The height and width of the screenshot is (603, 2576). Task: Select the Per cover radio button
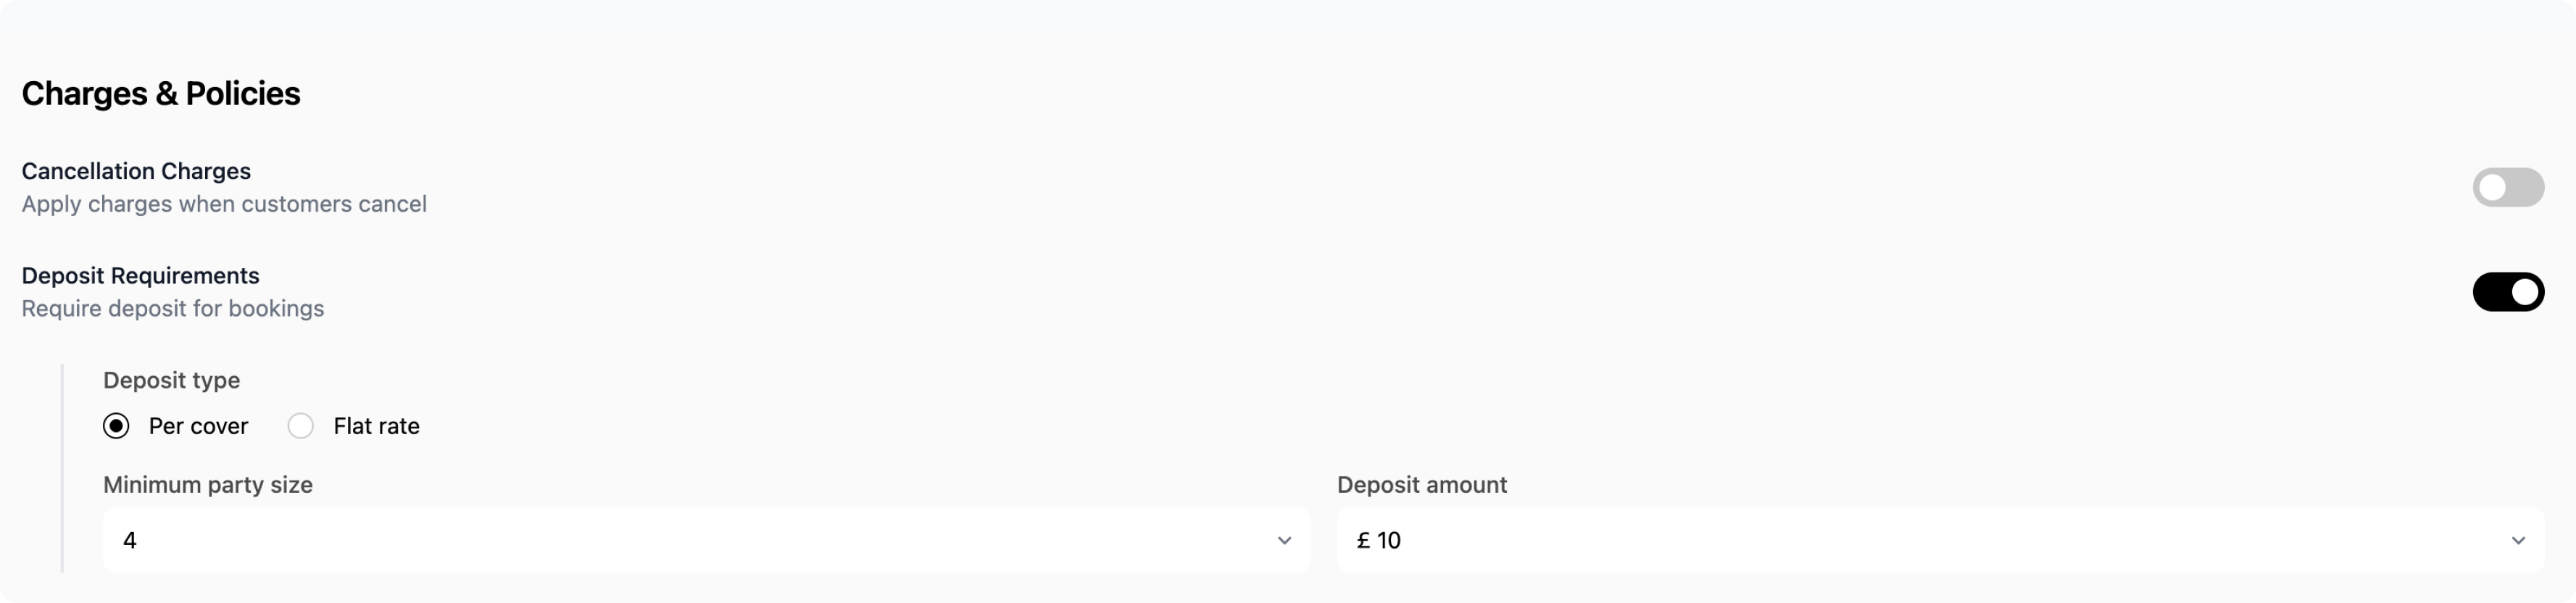click(116, 426)
